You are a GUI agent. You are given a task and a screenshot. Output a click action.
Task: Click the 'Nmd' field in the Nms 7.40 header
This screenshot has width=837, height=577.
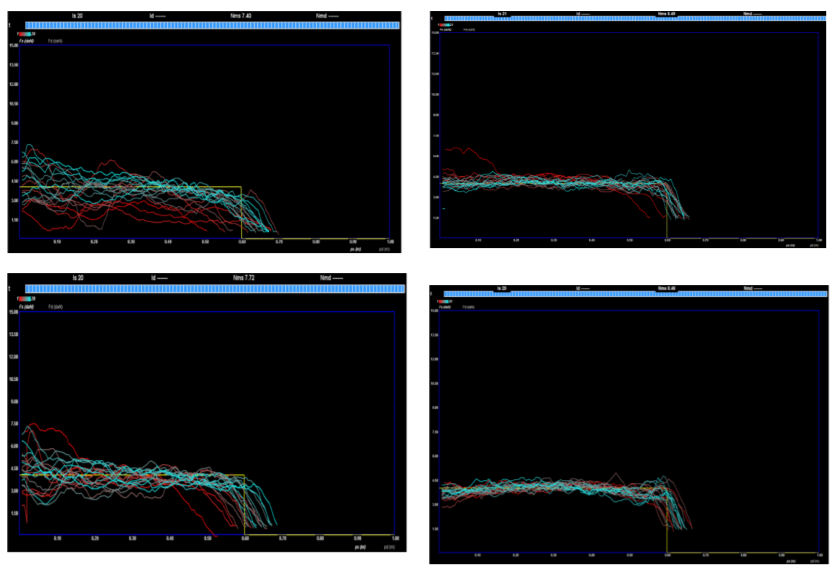327,16
